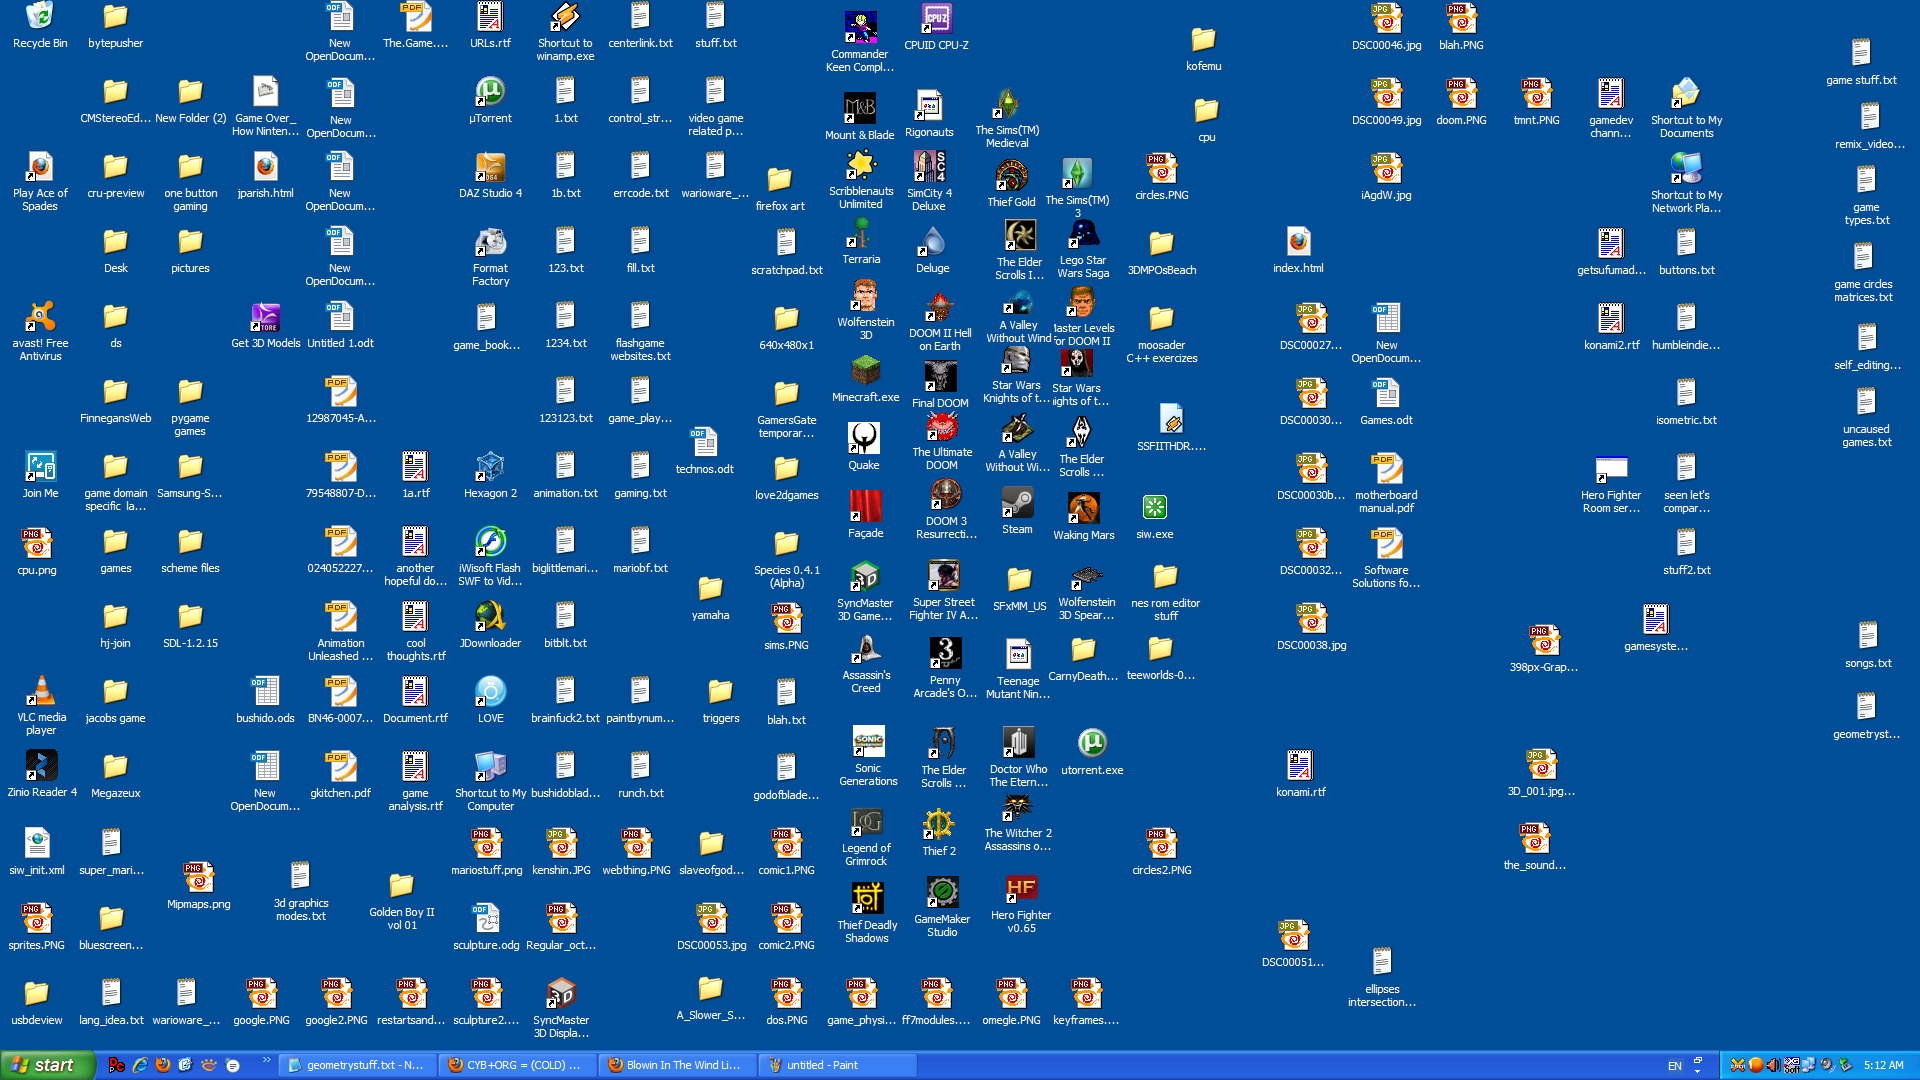This screenshot has width=1920, height=1080.
Task: Launch the VLC media player shortcut
Action: (40, 692)
